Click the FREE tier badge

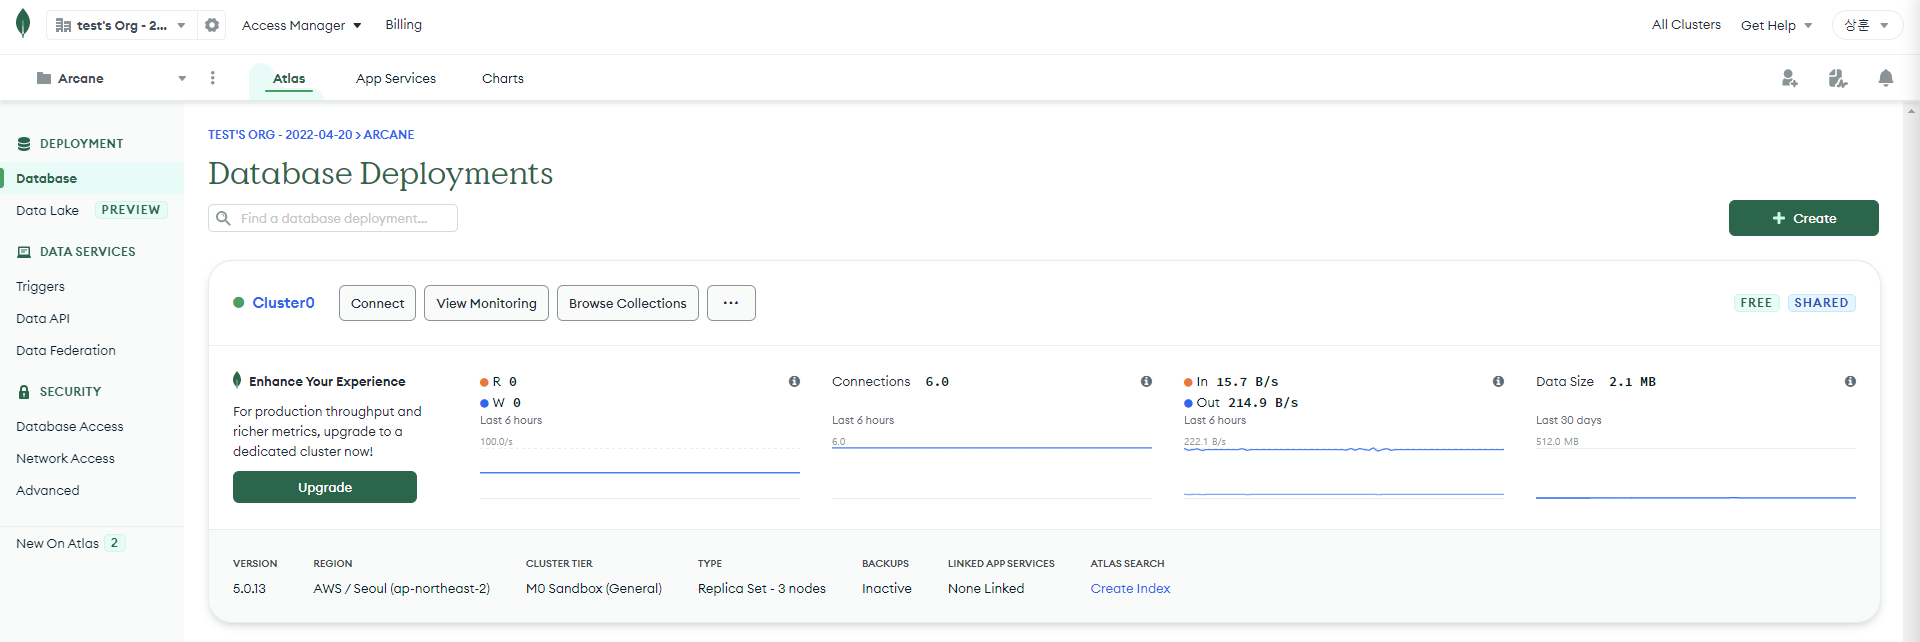(1756, 303)
